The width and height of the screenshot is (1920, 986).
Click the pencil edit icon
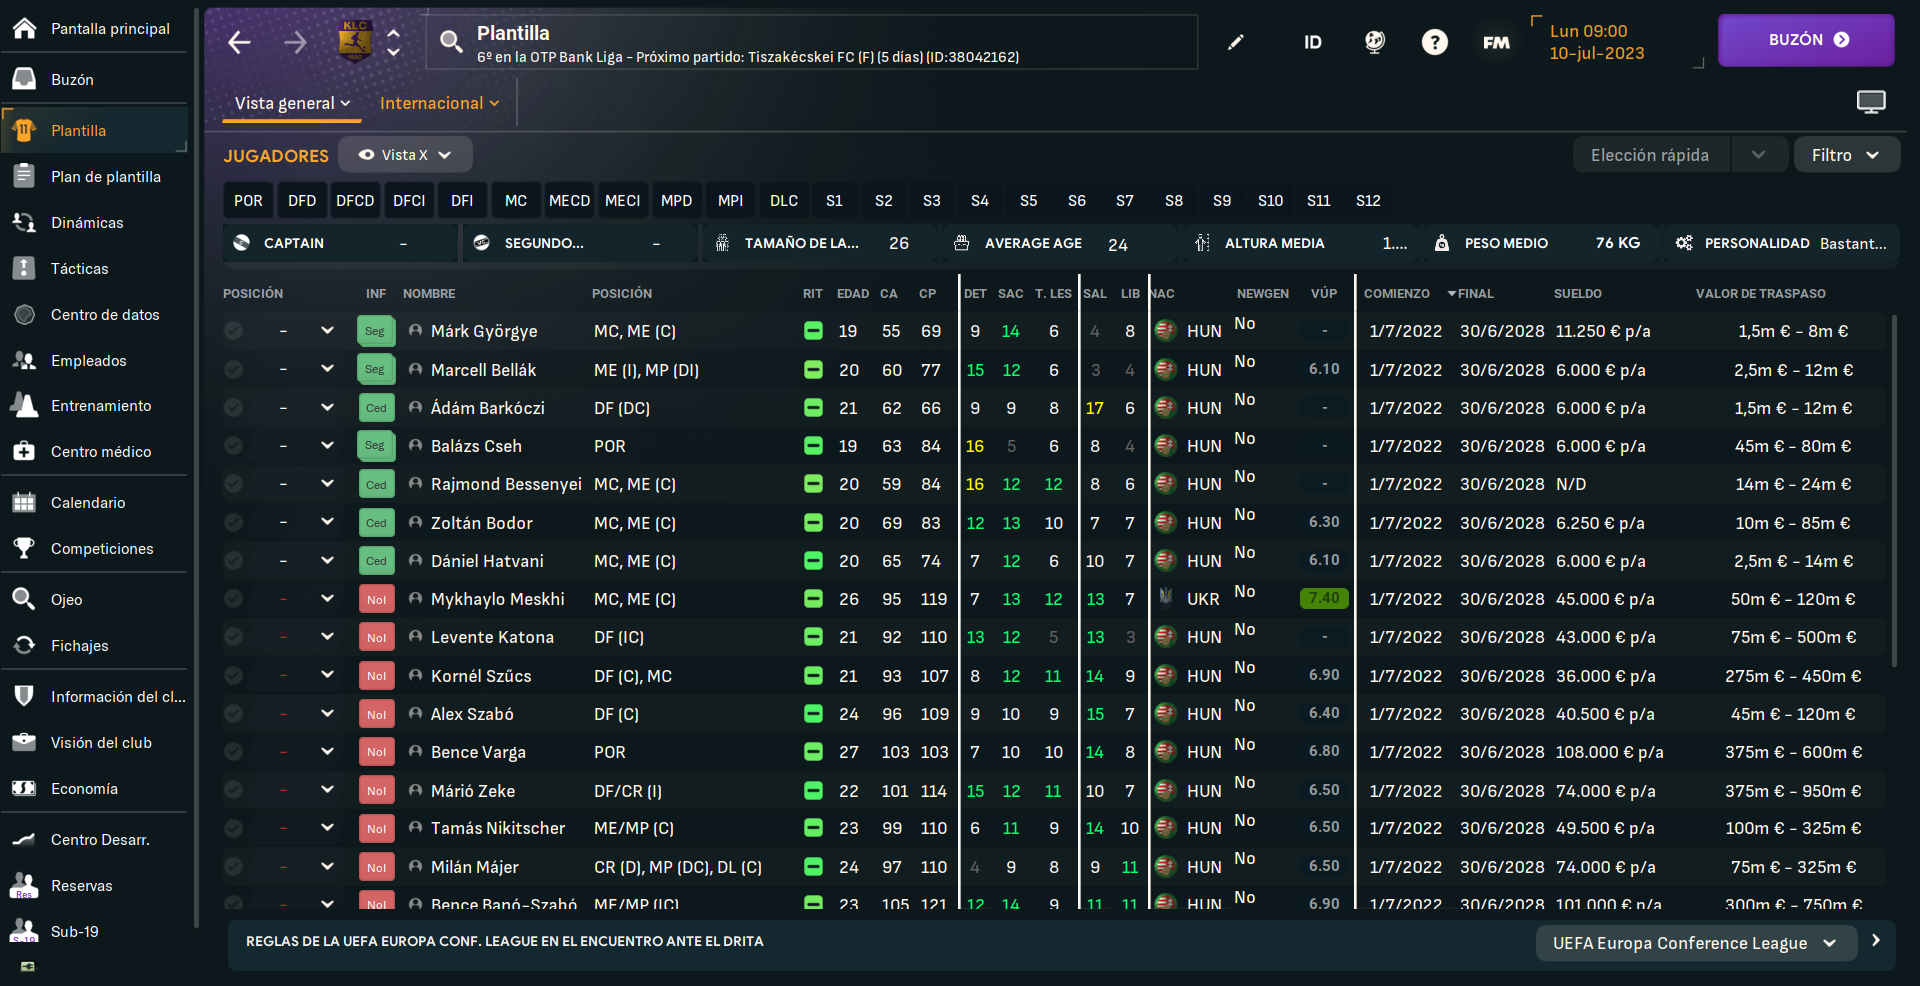click(x=1236, y=42)
